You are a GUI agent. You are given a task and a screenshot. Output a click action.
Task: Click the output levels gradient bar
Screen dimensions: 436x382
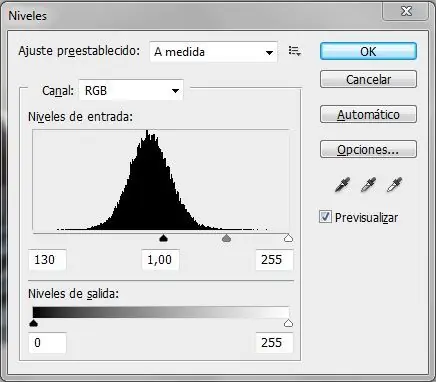[161, 312]
